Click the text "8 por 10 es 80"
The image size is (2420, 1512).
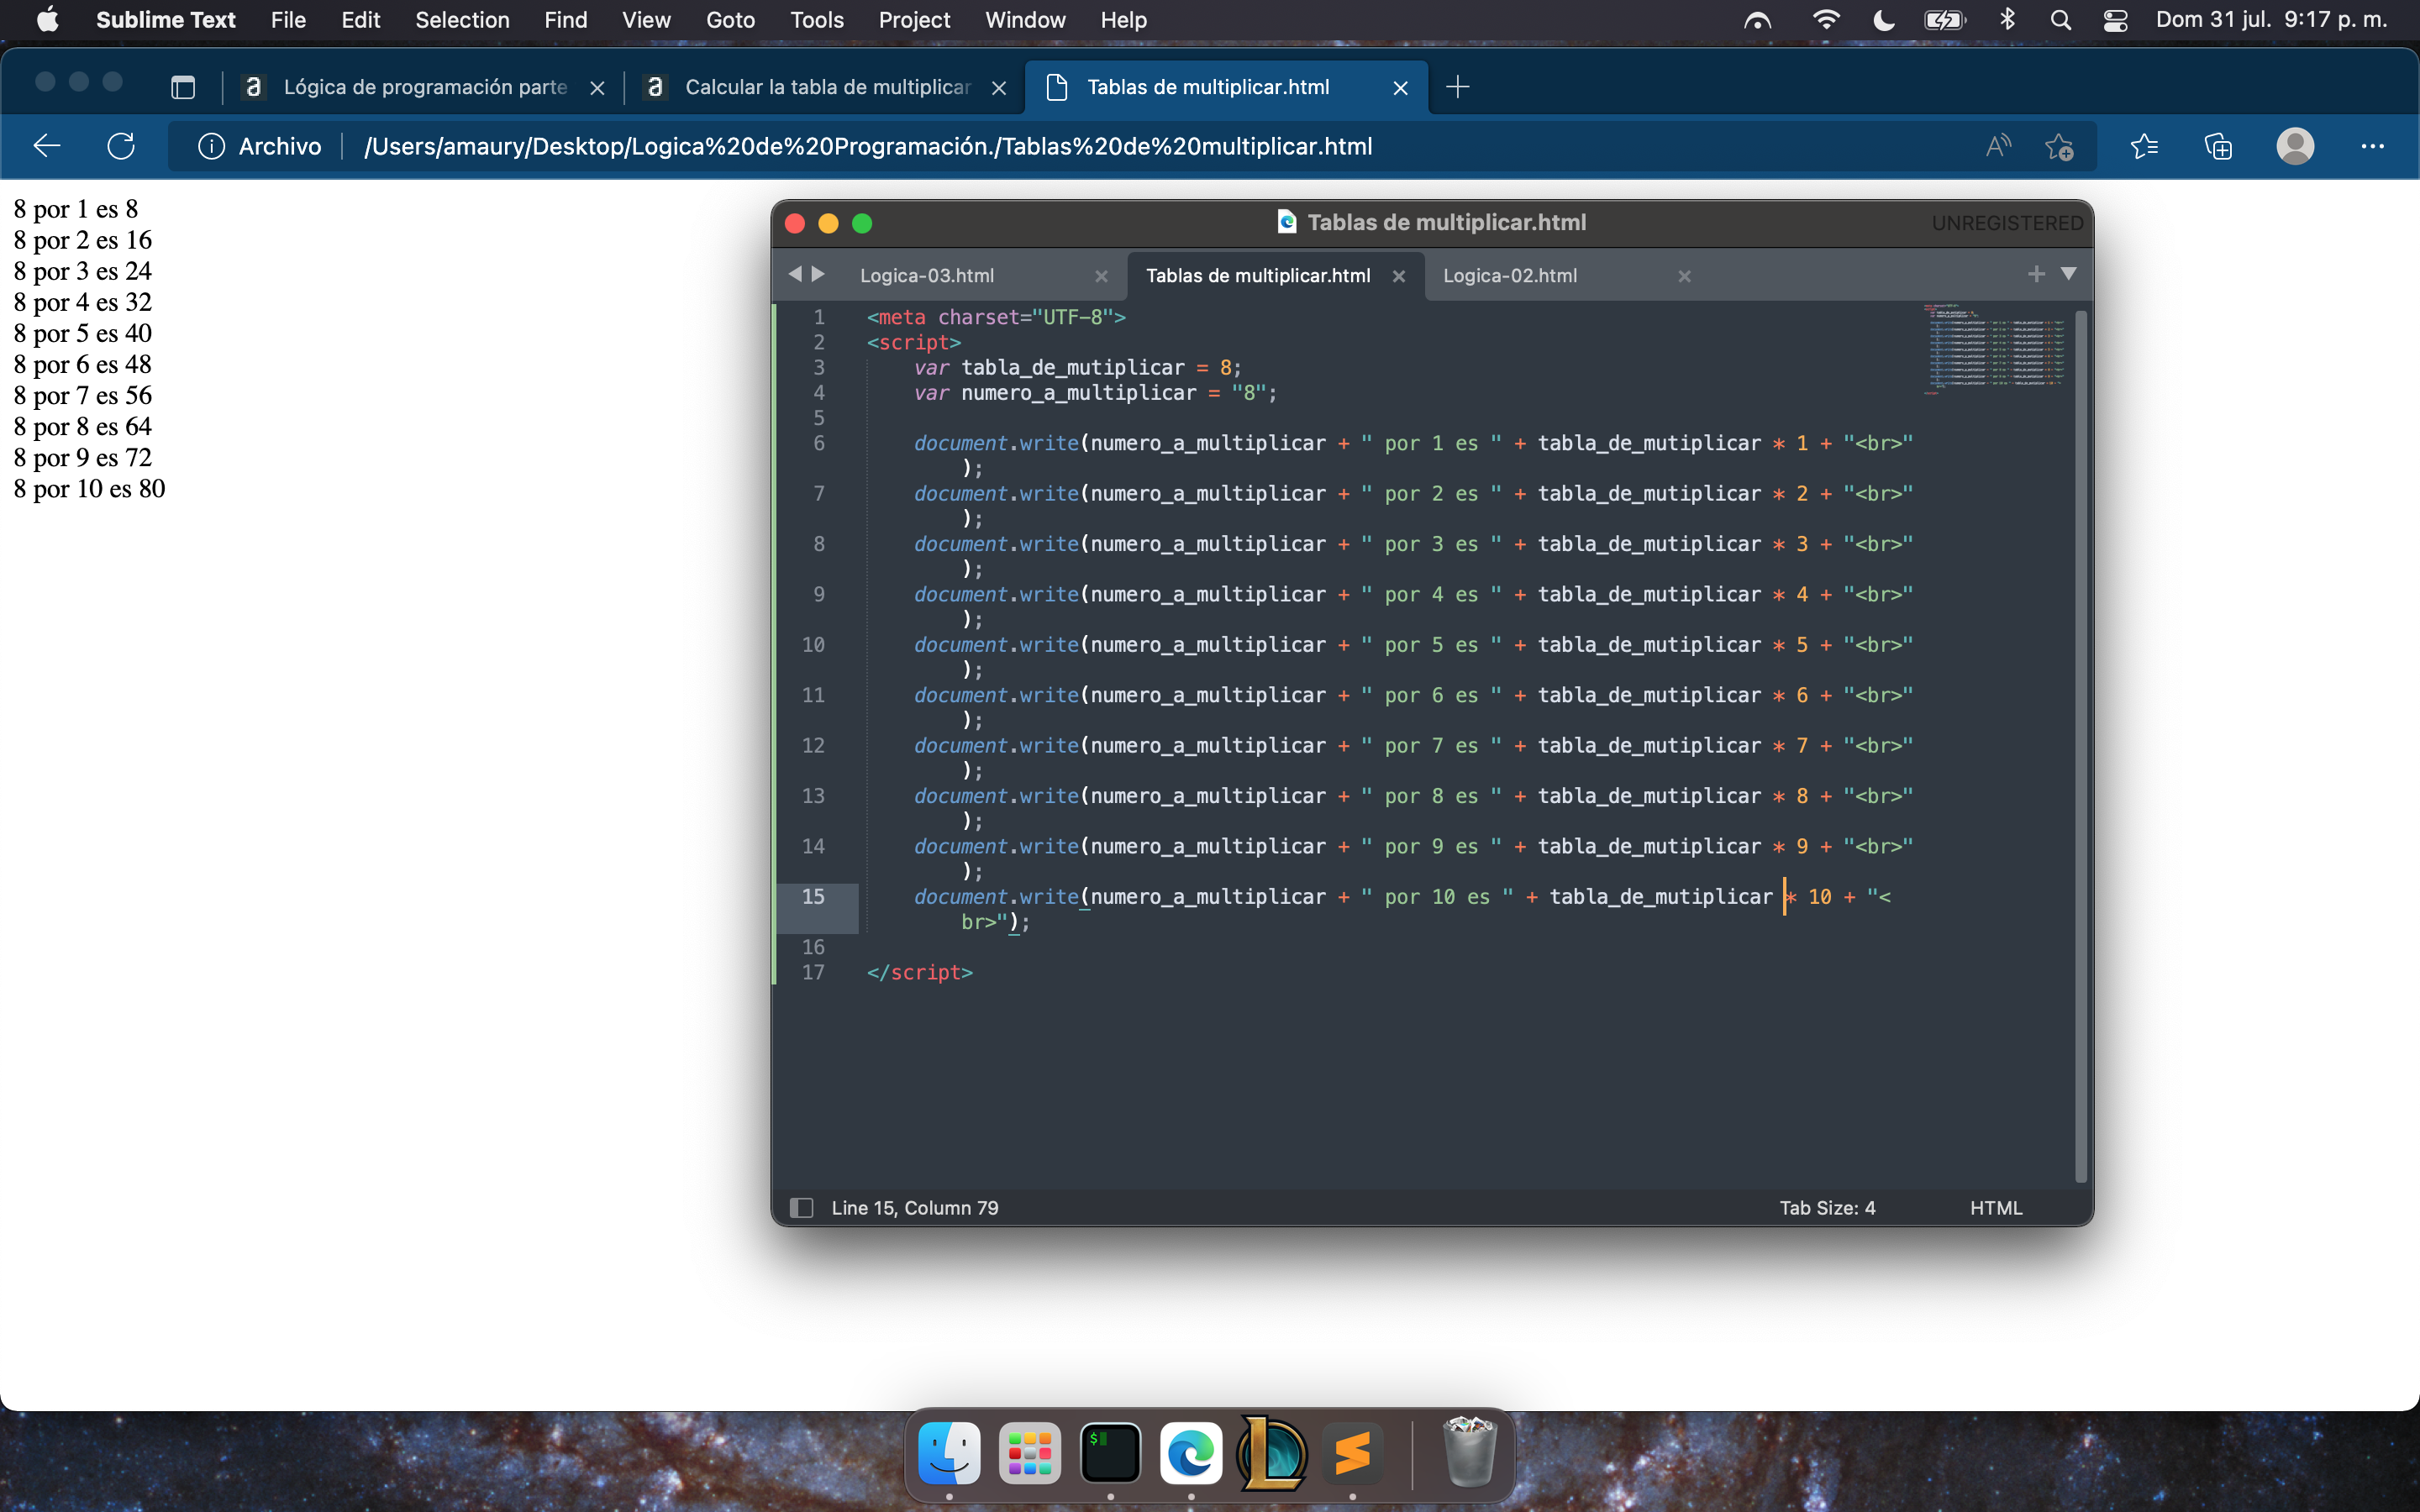coord(89,488)
